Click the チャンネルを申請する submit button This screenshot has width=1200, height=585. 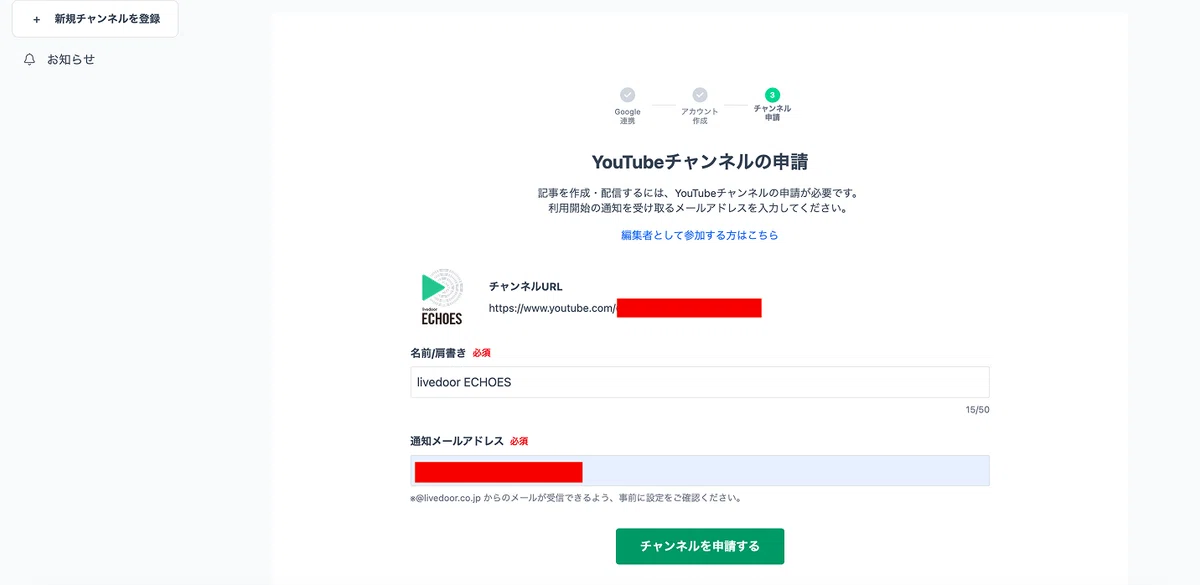[x=700, y=546]
